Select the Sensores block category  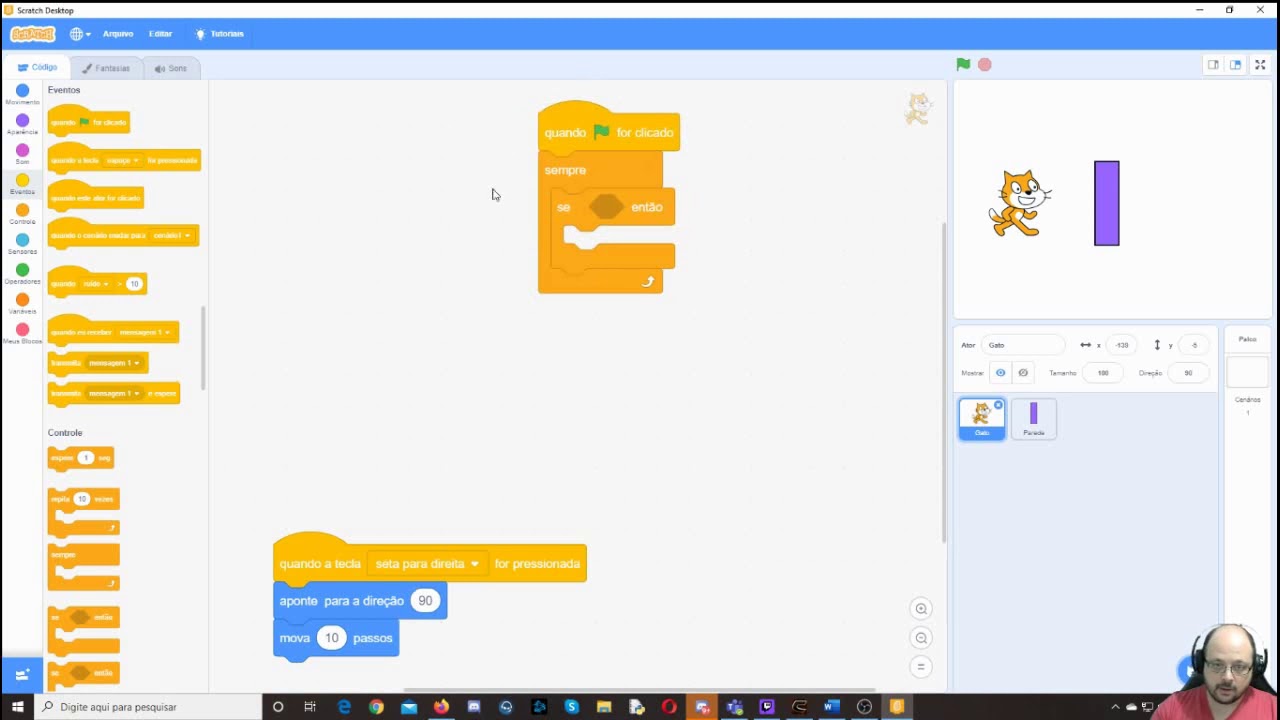22,244
